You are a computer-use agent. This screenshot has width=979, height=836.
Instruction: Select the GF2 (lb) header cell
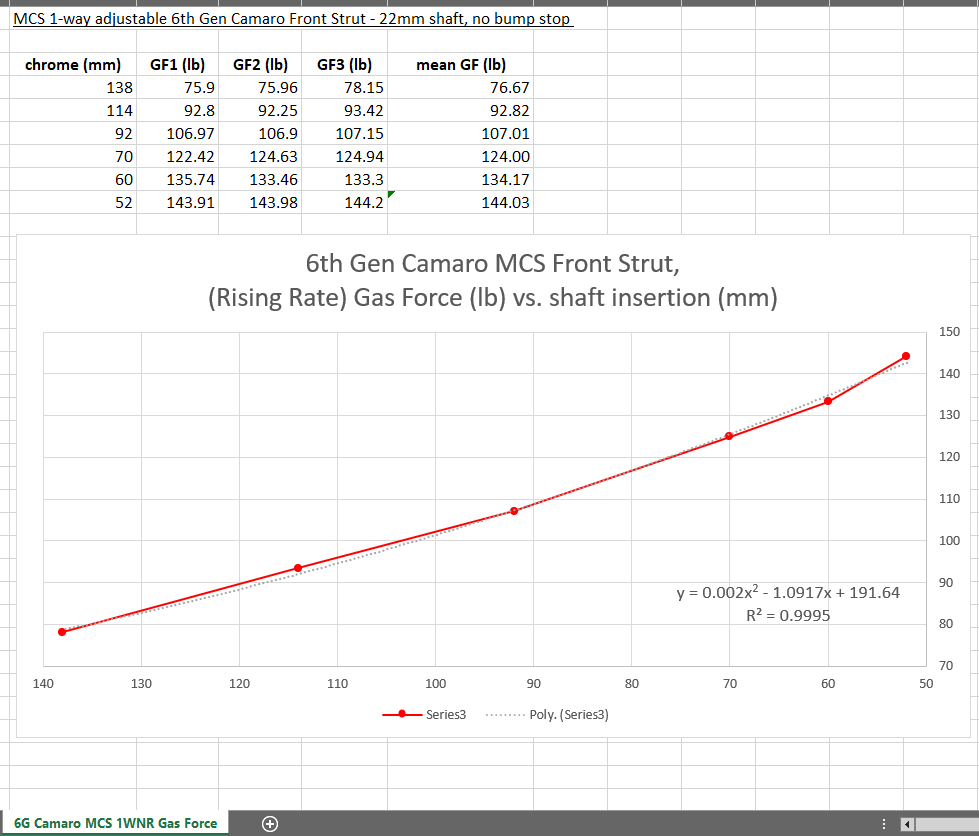(260, 64)
